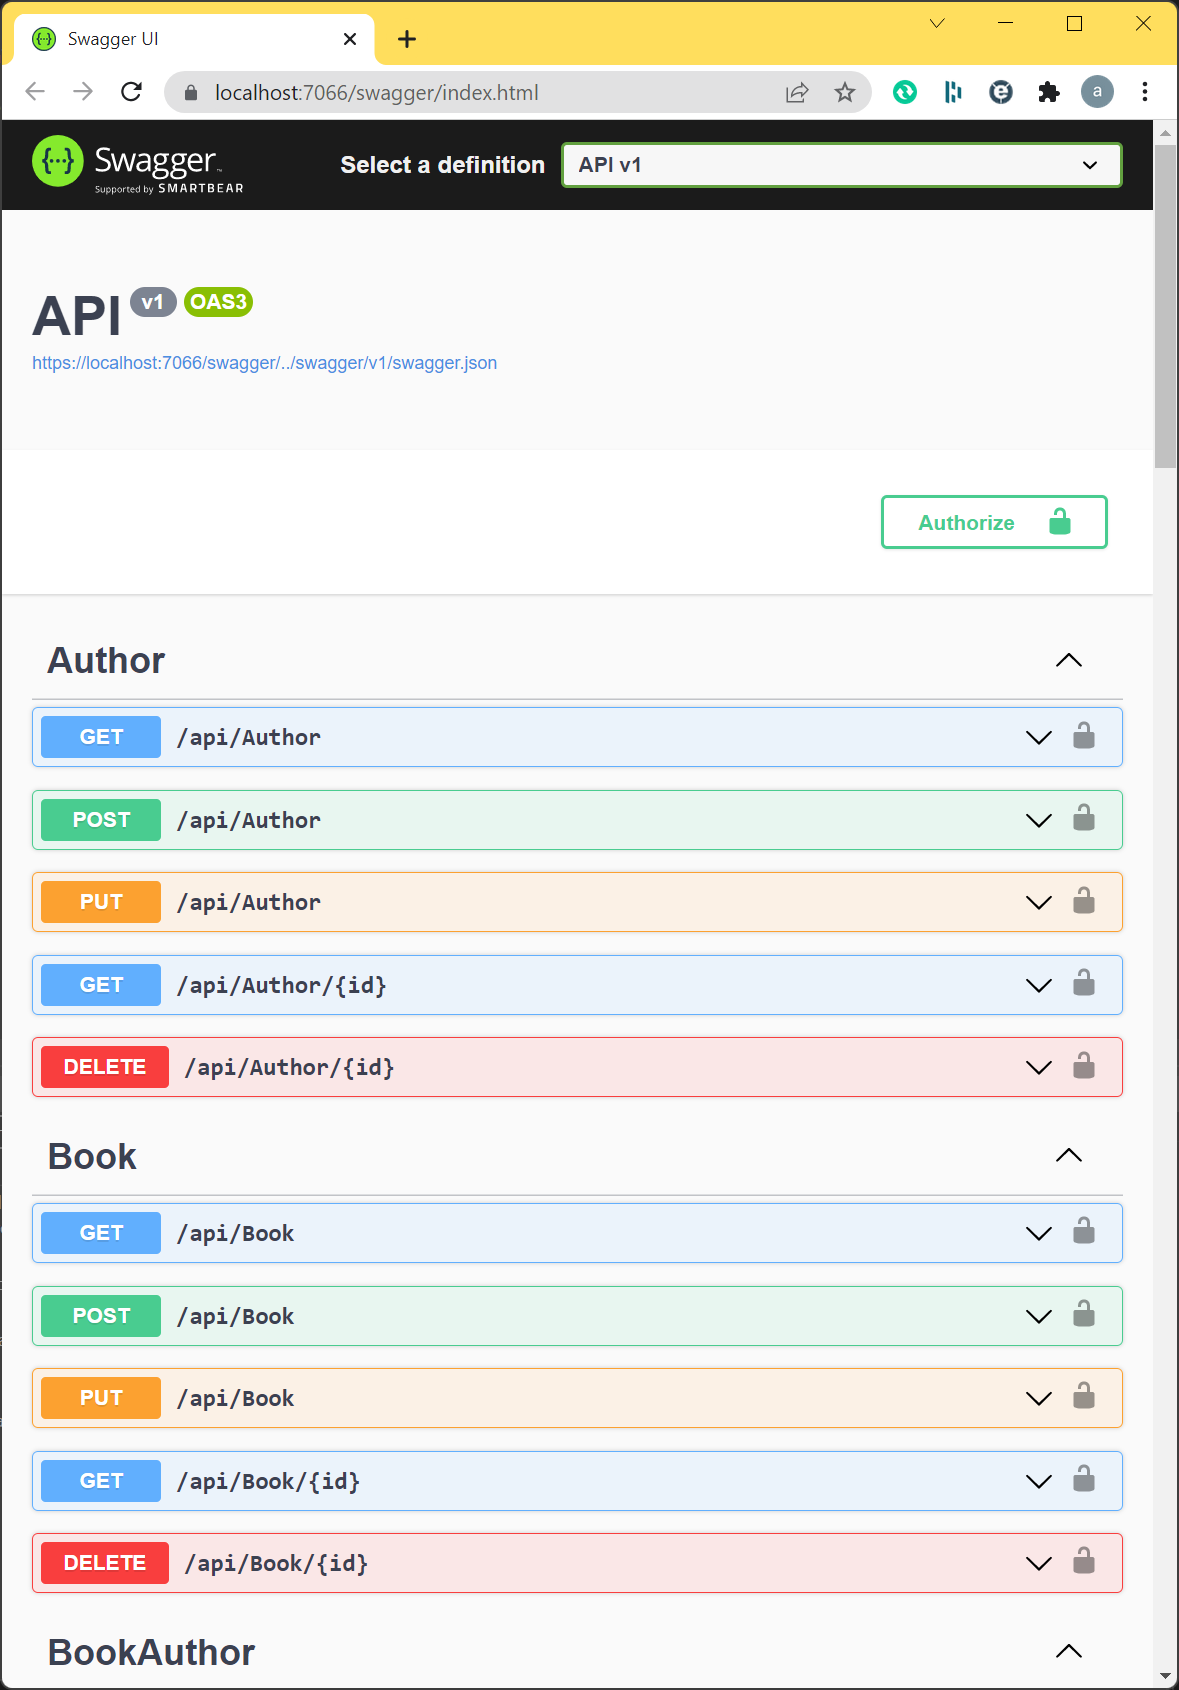Open Chrome three-dot menu
Viewport: 1179px width, 1690px height.
(x=1145, y=92)
